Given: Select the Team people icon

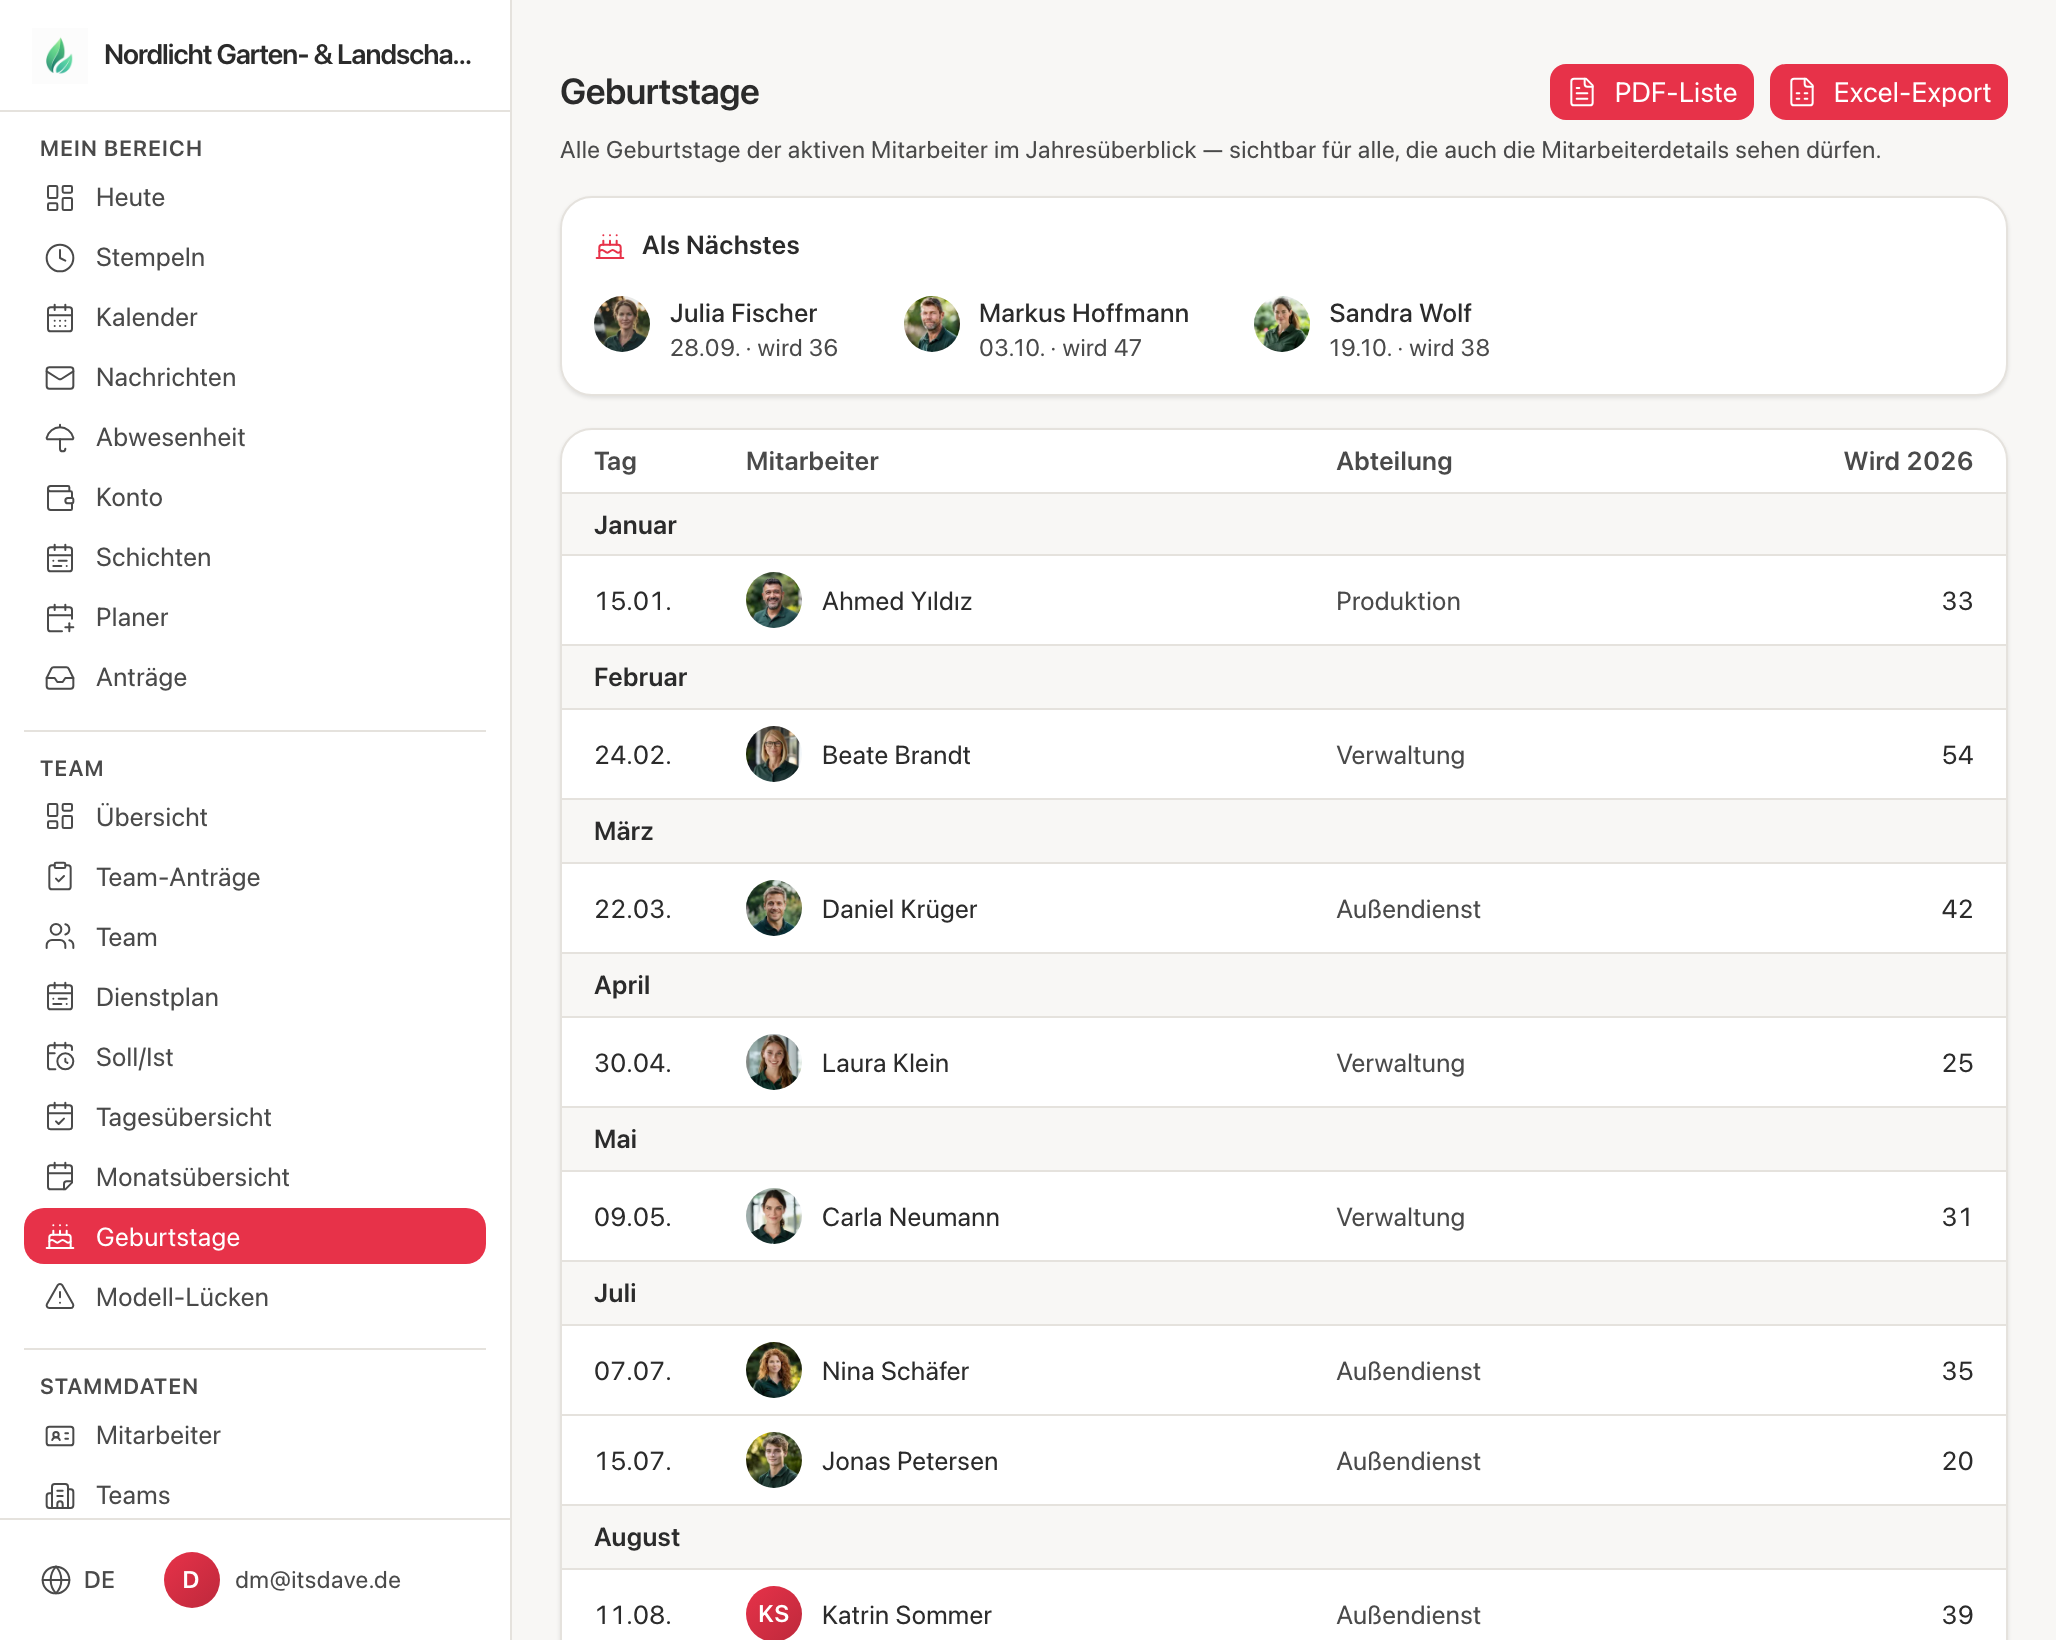Looking at the screenshot, I should tap(60, 937).
